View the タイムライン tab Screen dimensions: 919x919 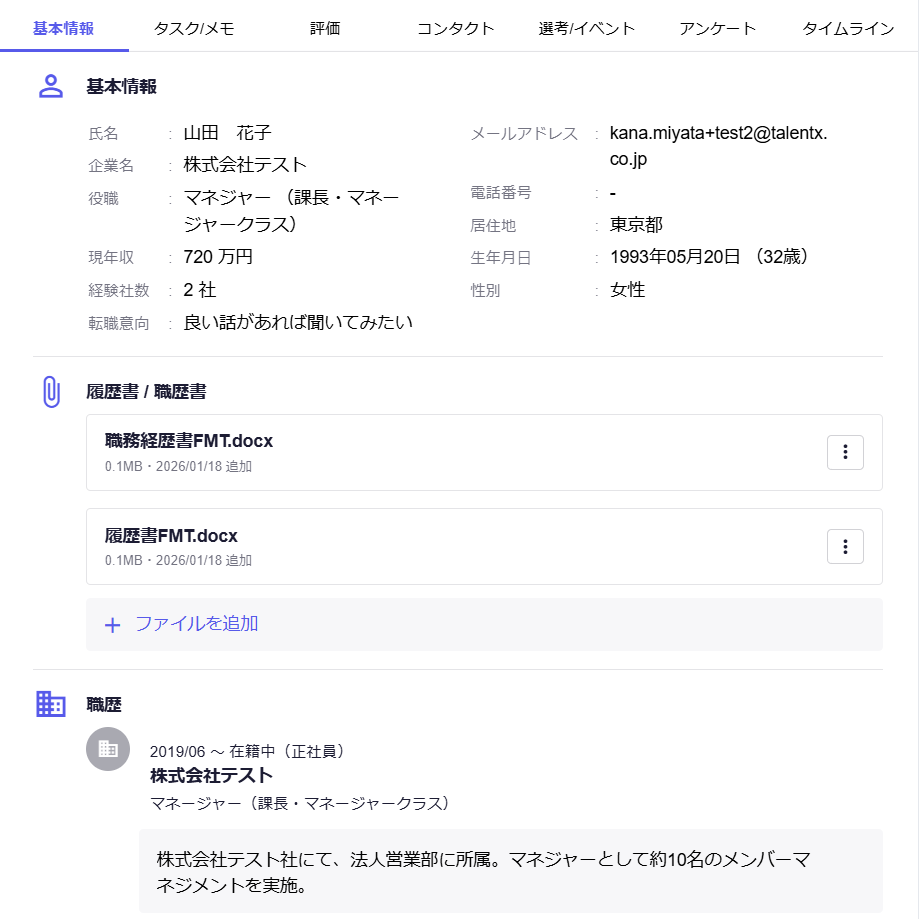848,28
